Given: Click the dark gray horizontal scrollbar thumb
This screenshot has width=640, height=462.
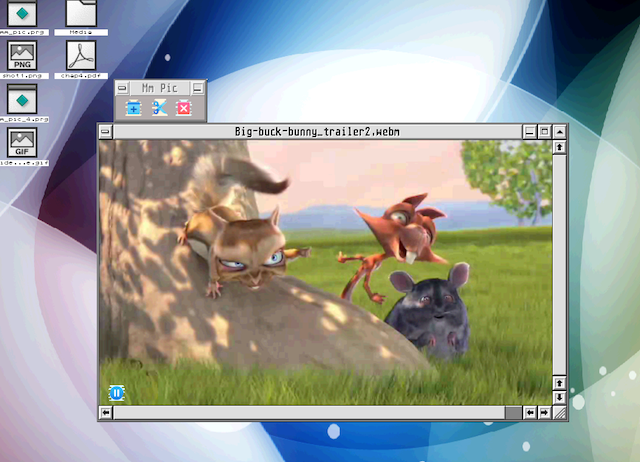Looking at the screenshot, I should 513,413.
